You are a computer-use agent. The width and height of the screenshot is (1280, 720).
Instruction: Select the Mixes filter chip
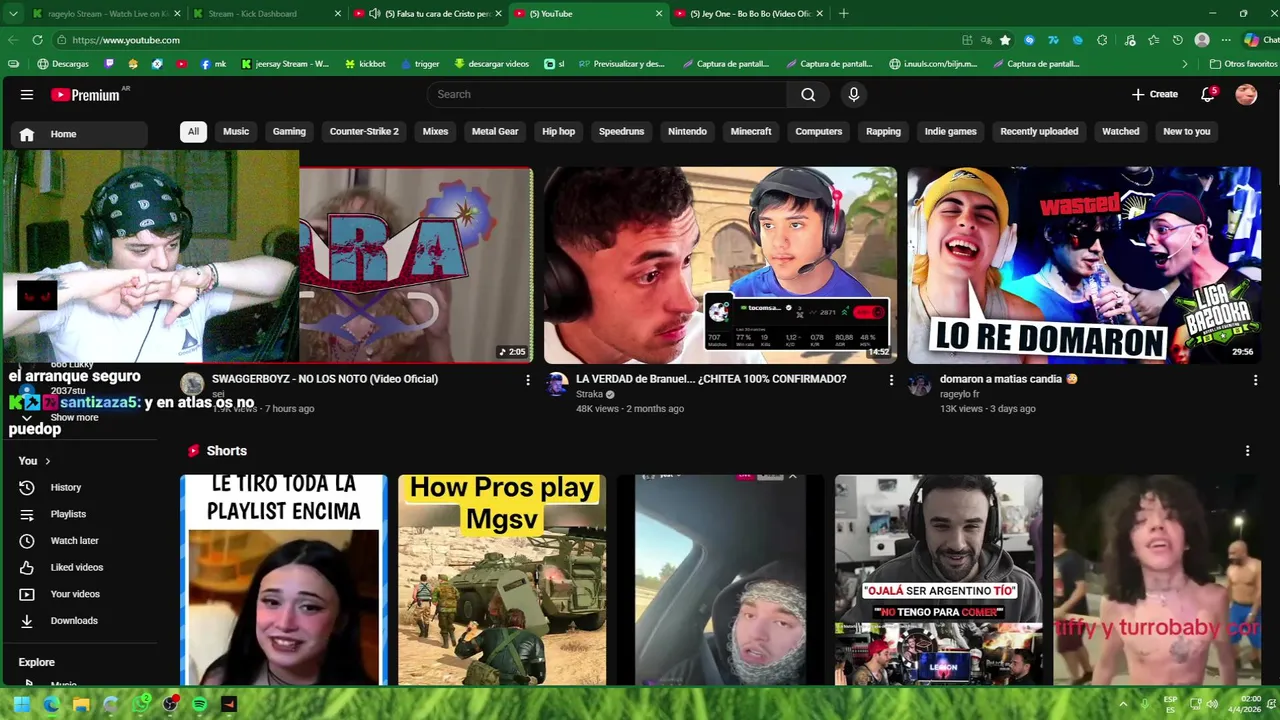pyautogui.click(x=435, y=131)
